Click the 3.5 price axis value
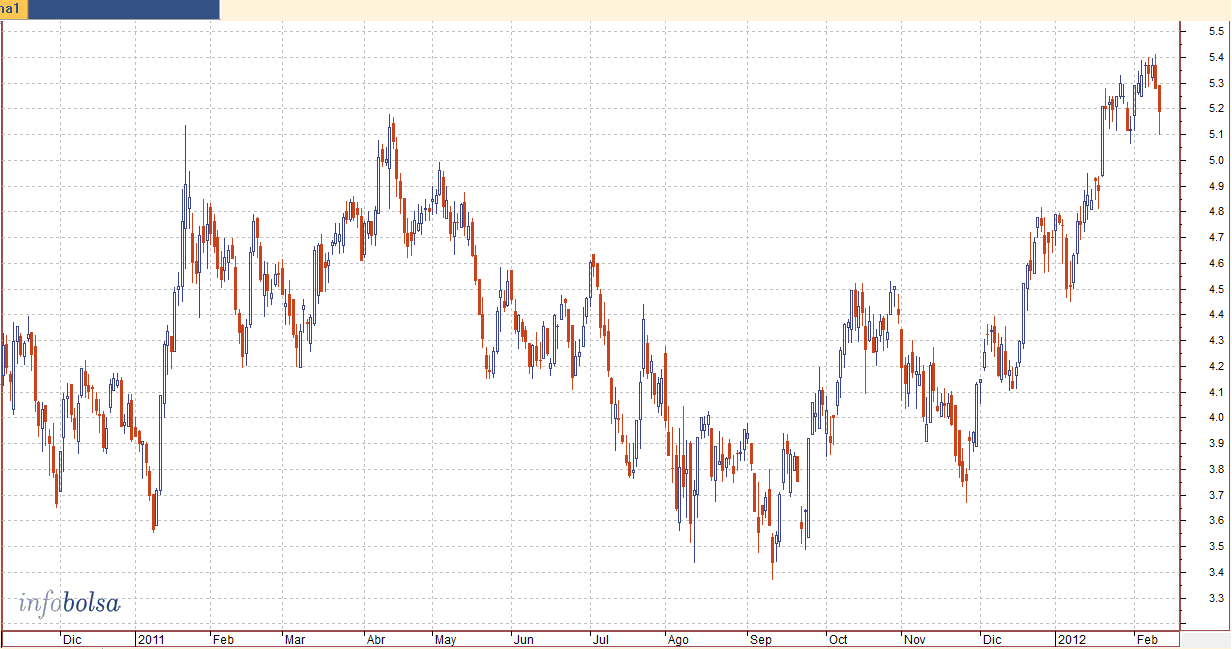1232x649 pixels. [x=1216, y=546]
